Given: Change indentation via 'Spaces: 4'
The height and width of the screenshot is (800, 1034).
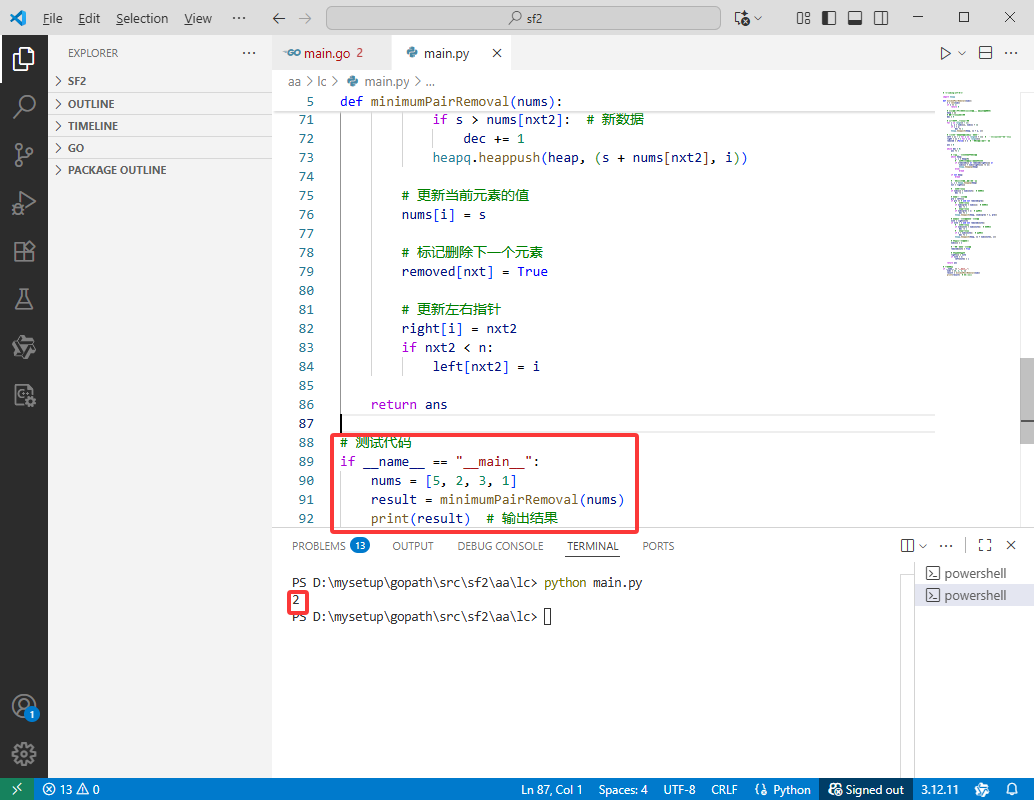Looking at the screenshot, I should click(x=623, y=789).
